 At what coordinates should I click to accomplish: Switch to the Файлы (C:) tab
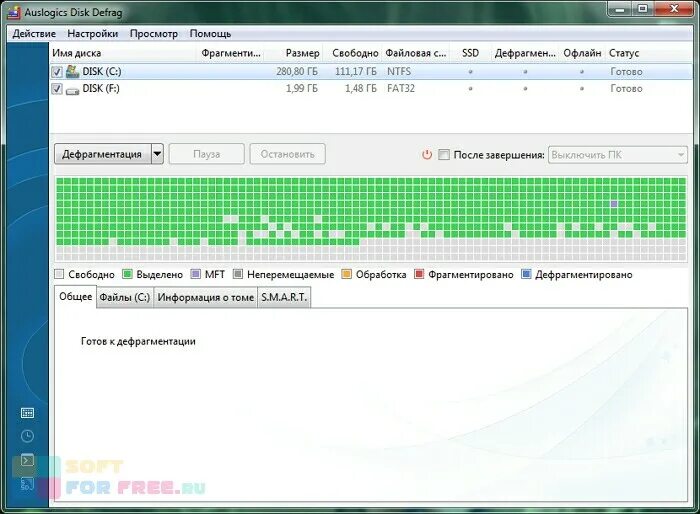coord(125,297)
